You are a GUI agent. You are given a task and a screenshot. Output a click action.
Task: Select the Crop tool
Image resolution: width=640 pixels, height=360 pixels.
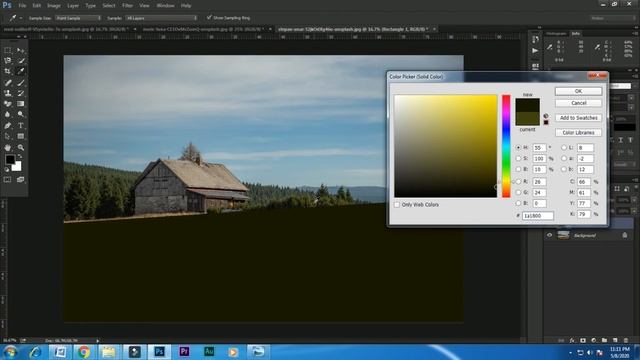[8, 71]
